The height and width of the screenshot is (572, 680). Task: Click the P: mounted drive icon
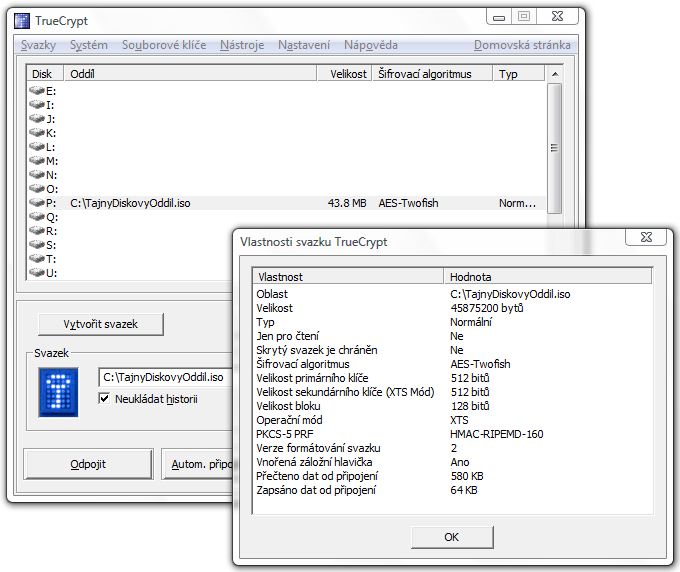[37, 203]
